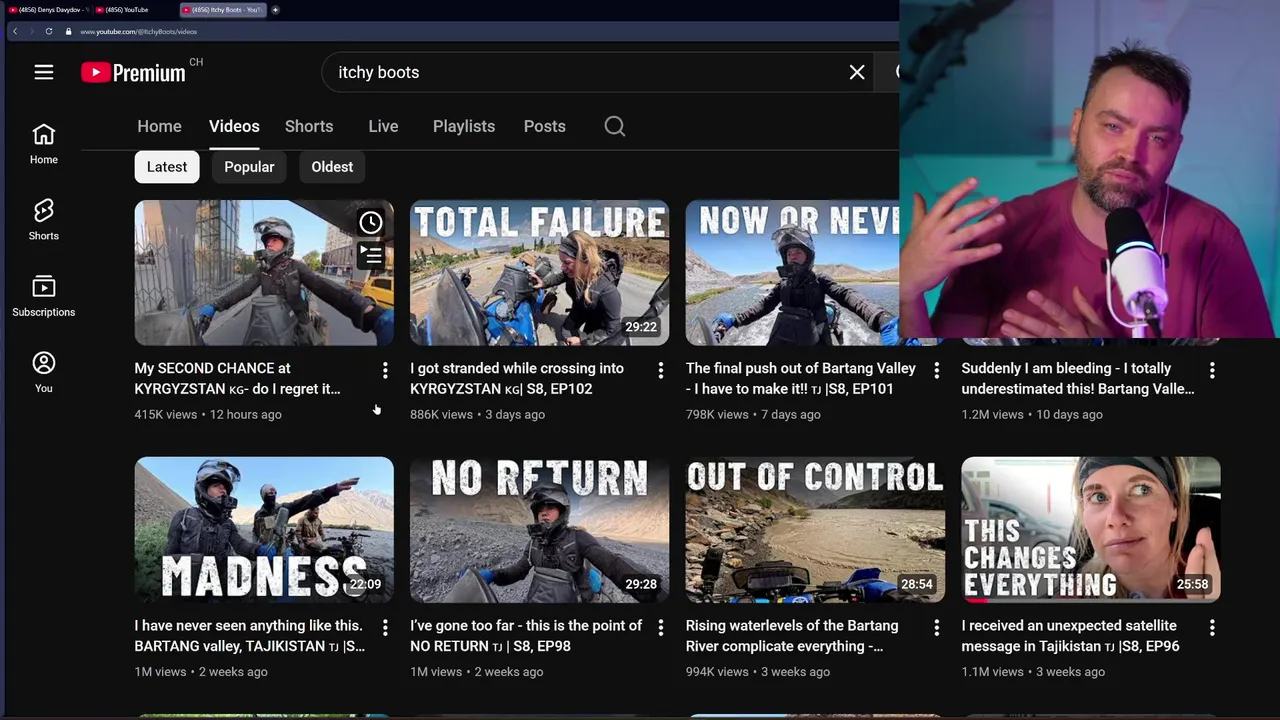Open MADNESS video thumbnail
Image resolution: width=1280 pixels, height=720 pixels.
tap(264, 530)
